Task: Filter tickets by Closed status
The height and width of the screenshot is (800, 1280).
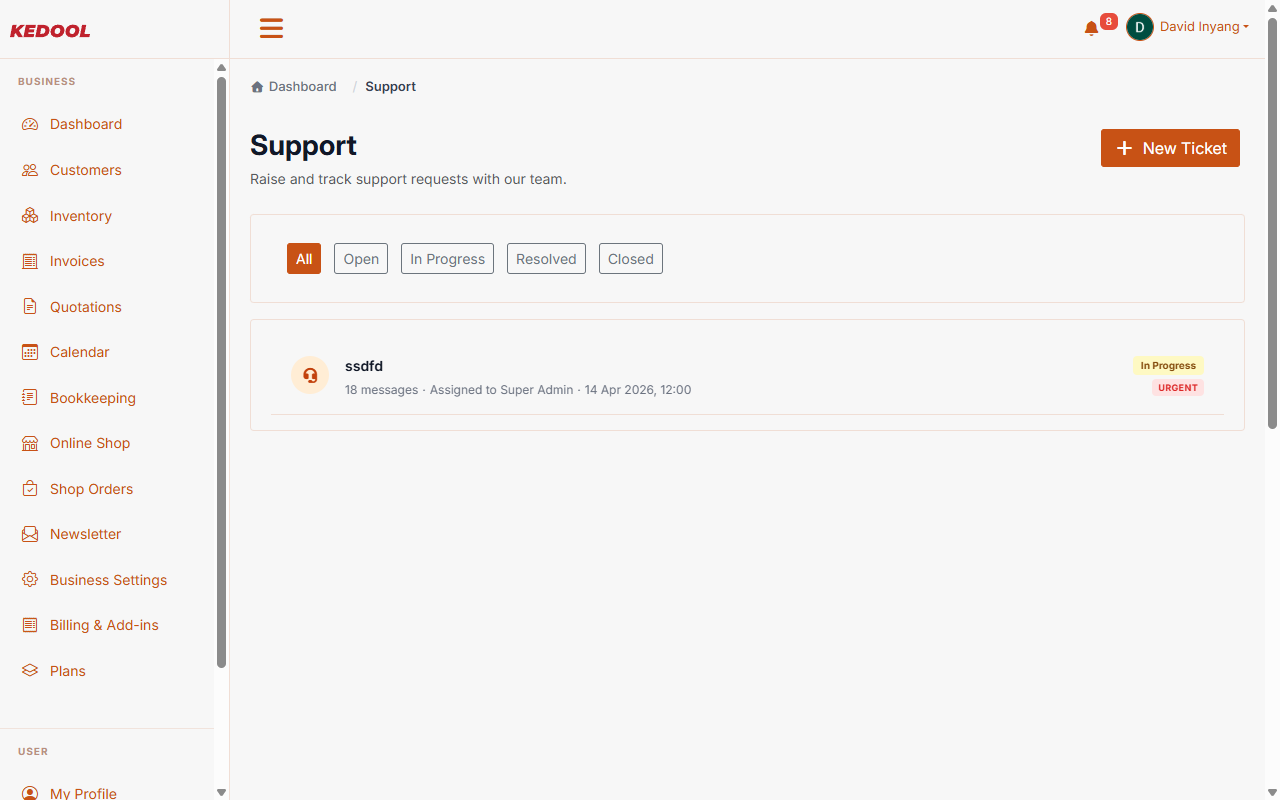Action: coord(631,259)
